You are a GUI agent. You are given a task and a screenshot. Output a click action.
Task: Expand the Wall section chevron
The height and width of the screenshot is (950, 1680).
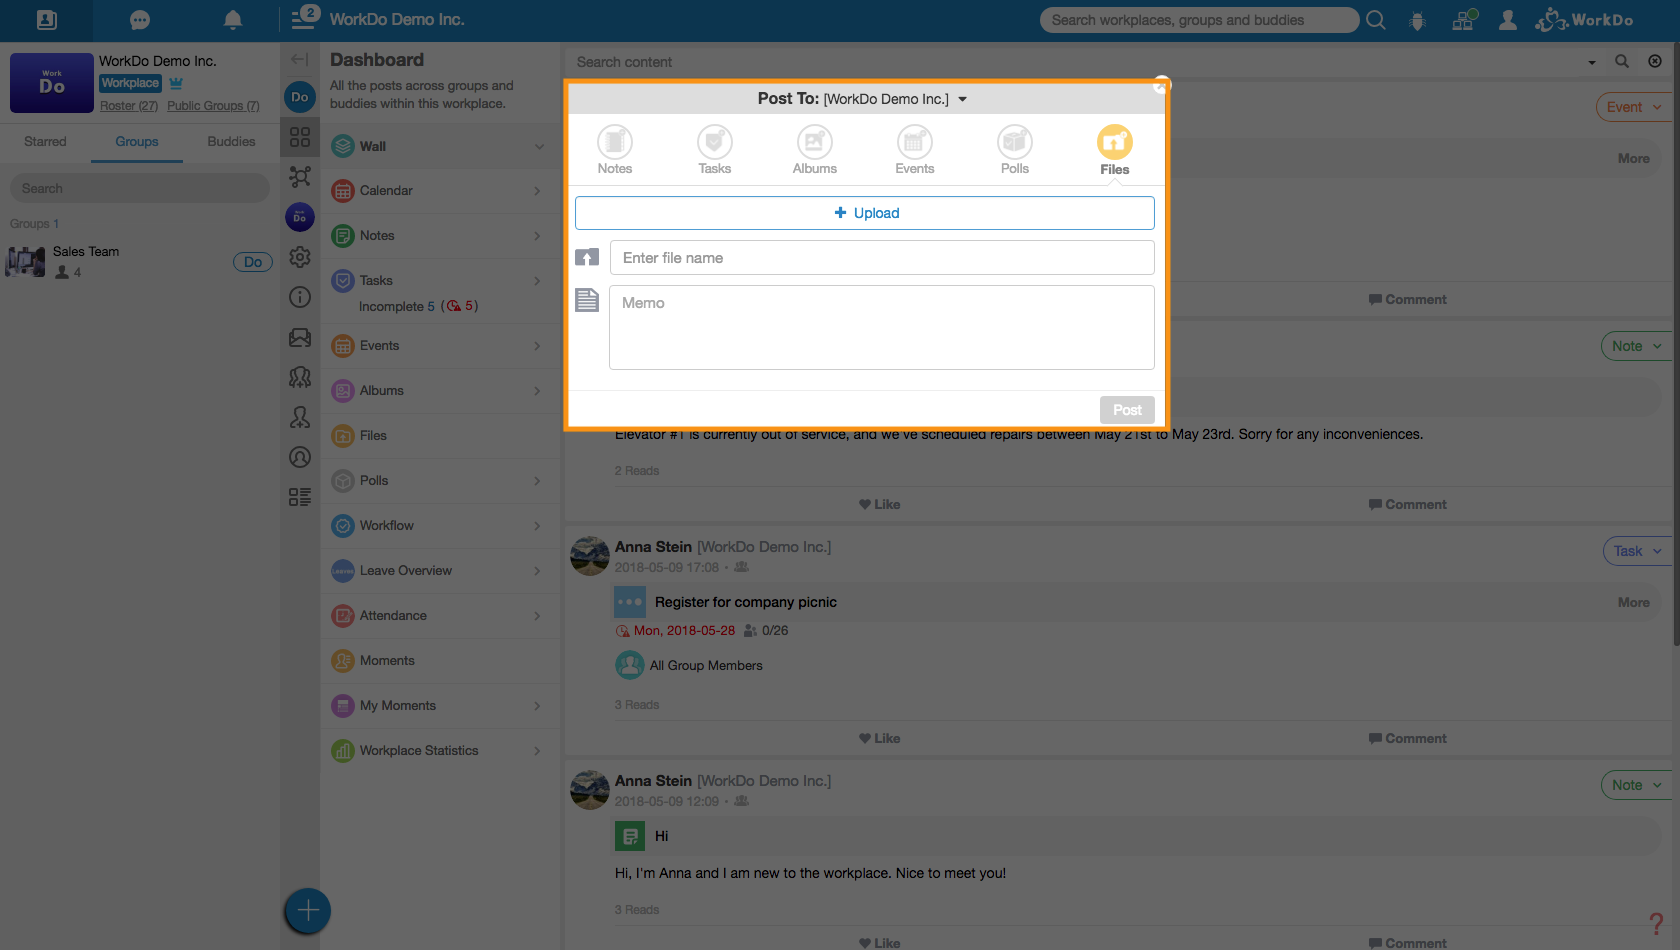coord(539,147)
